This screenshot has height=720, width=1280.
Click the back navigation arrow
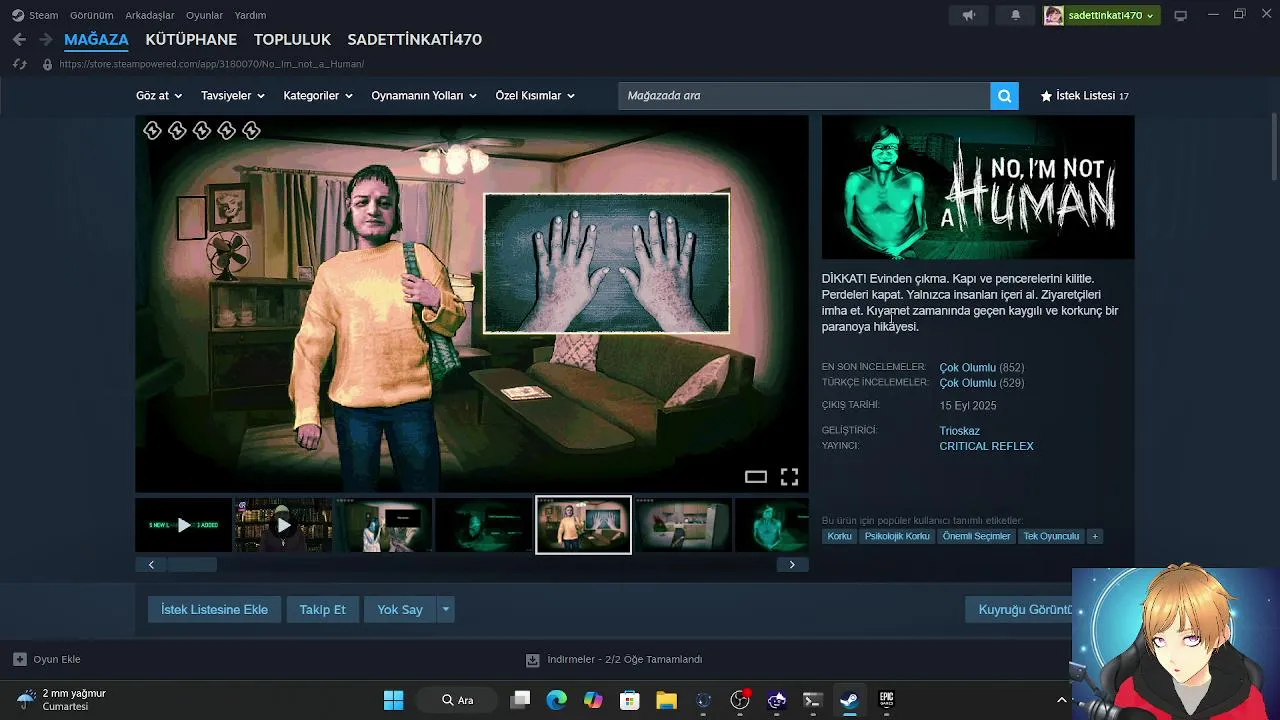[x=19, y=39]
